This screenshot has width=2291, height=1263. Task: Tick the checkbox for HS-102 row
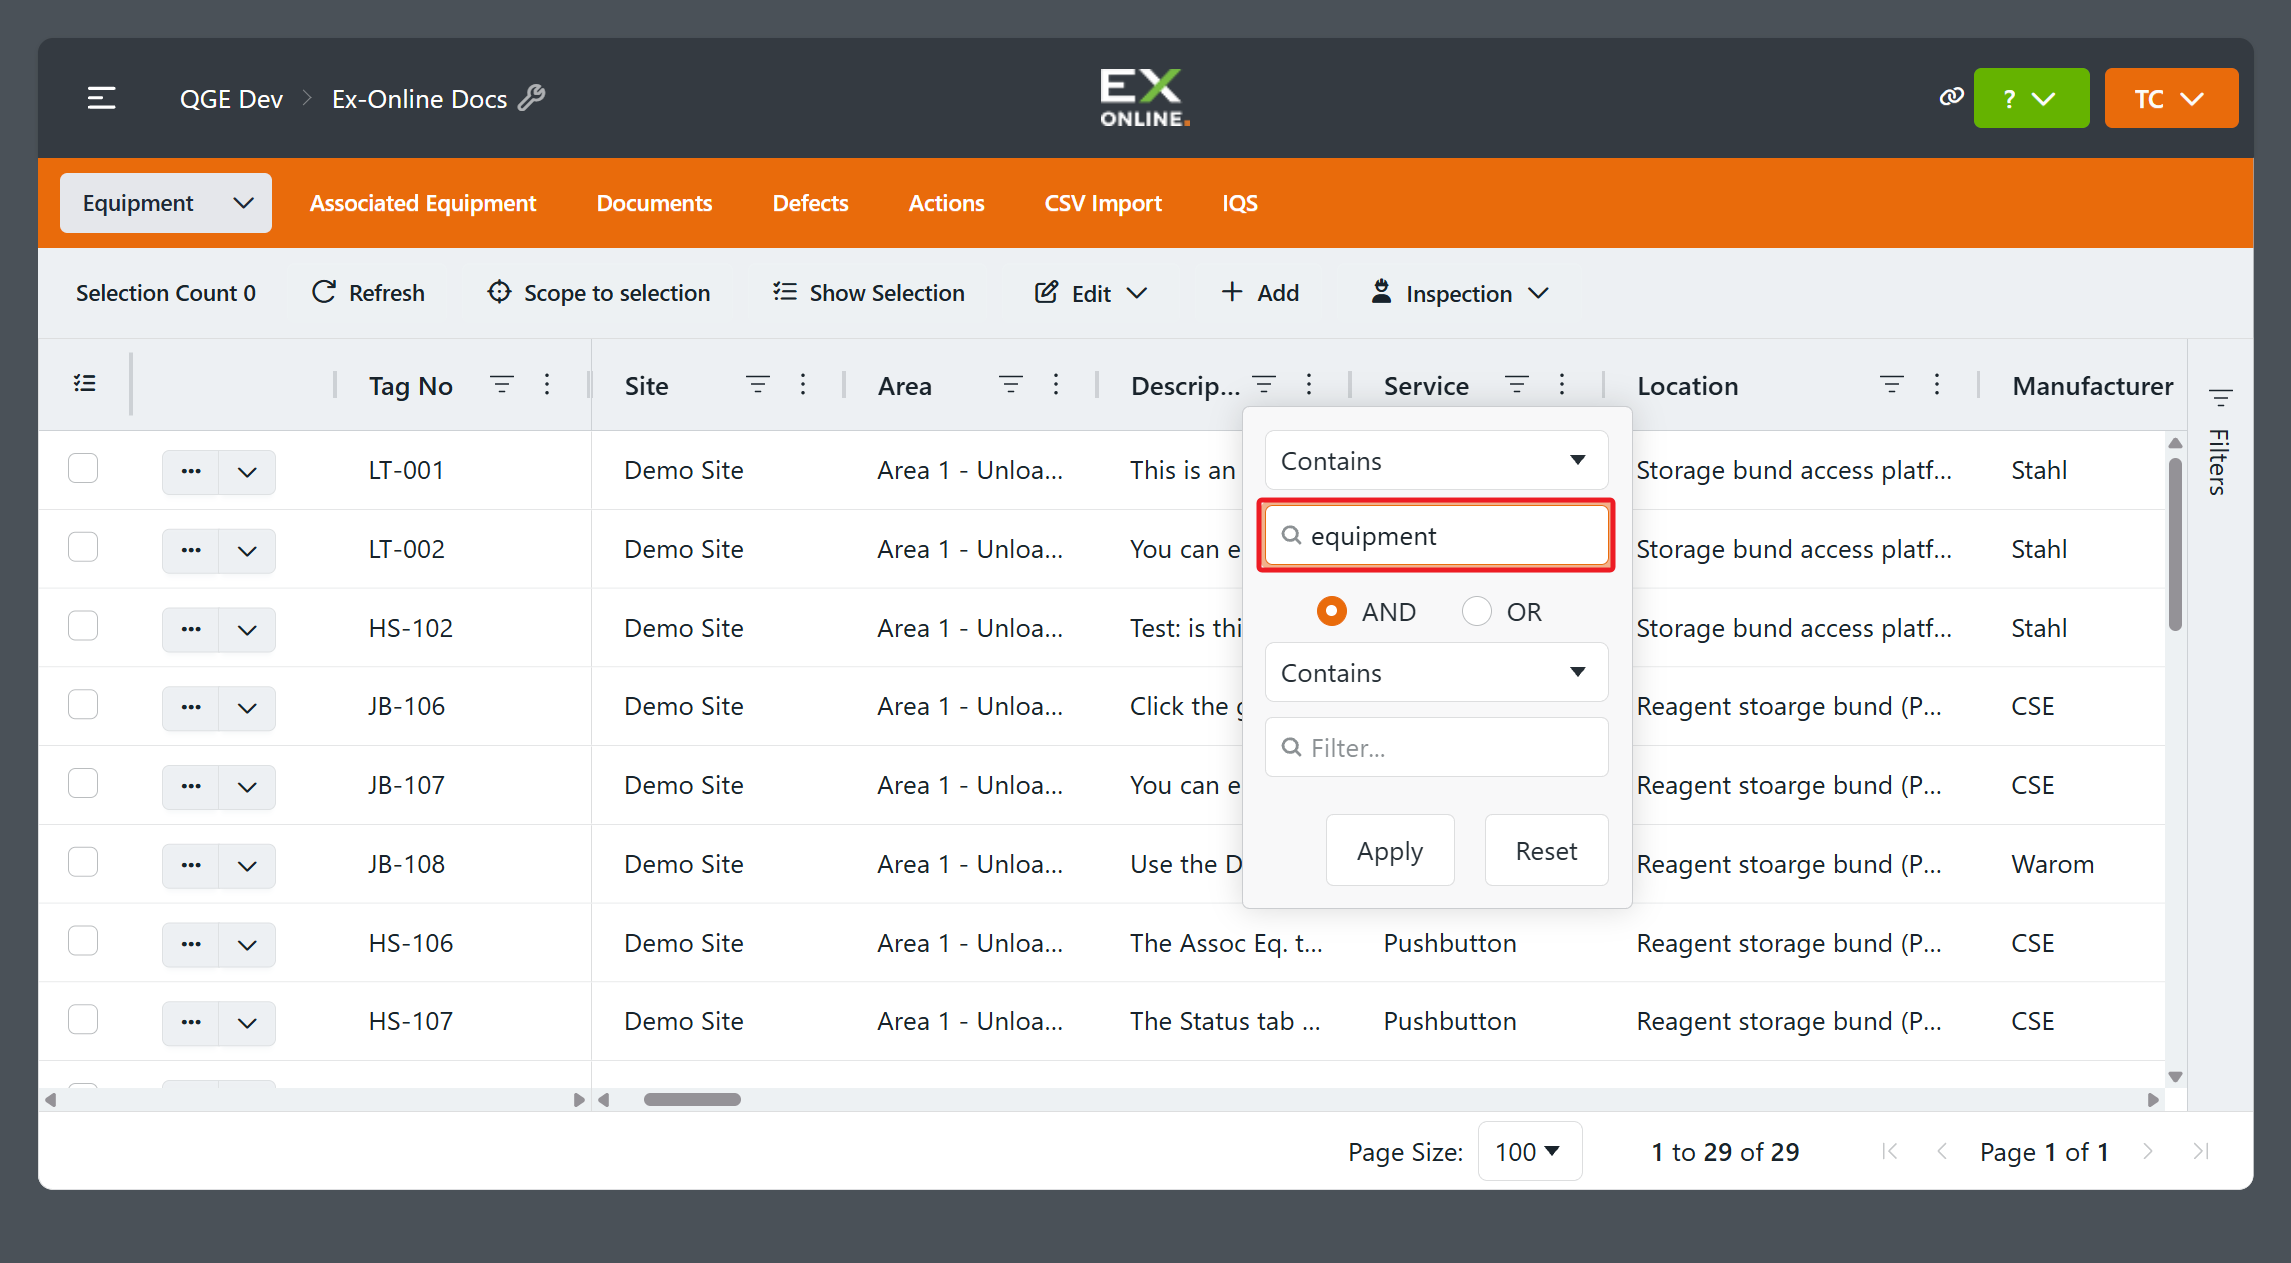click(83, 626)
